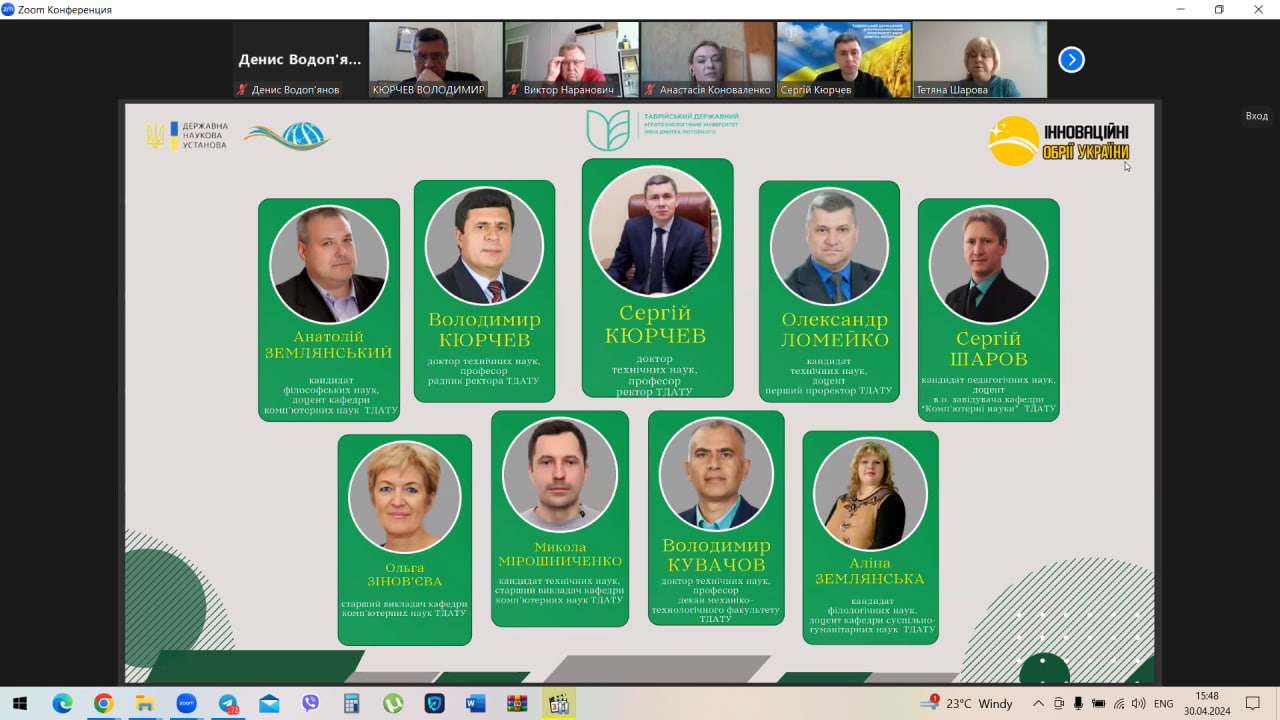Show next page of participant videos
The image size is (1280, 720).
[x=1071, y=60]
